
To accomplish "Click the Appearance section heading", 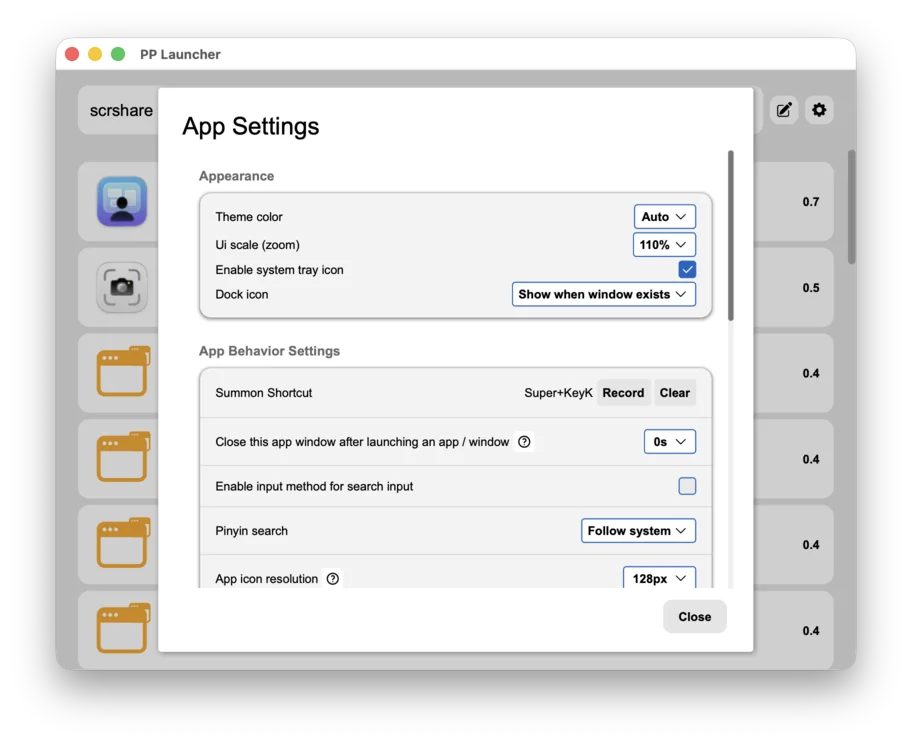I will click(236, 176).
